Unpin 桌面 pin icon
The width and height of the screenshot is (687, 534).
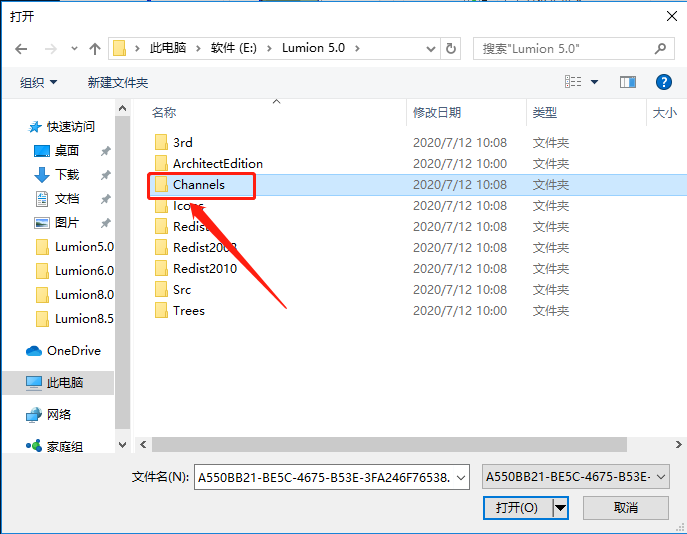point(105,151)
